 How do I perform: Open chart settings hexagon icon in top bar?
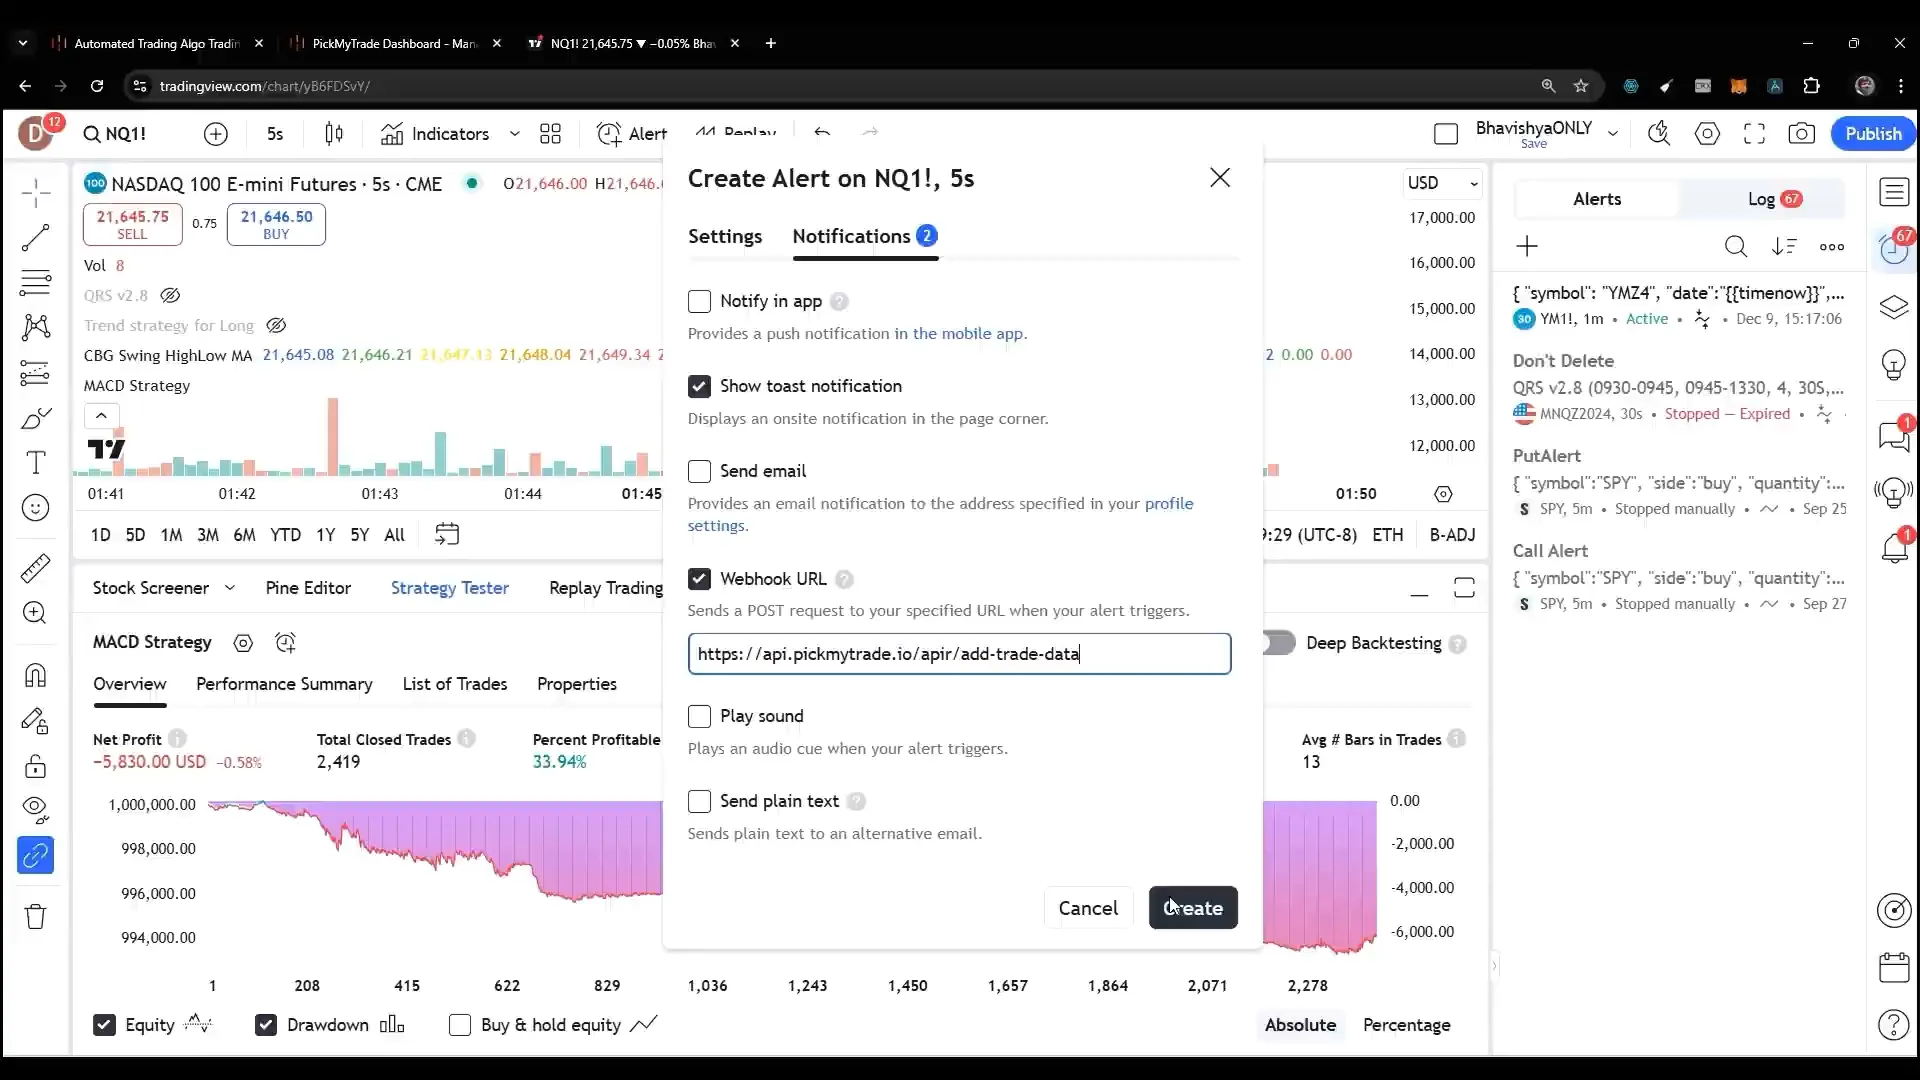[1707, 134]
